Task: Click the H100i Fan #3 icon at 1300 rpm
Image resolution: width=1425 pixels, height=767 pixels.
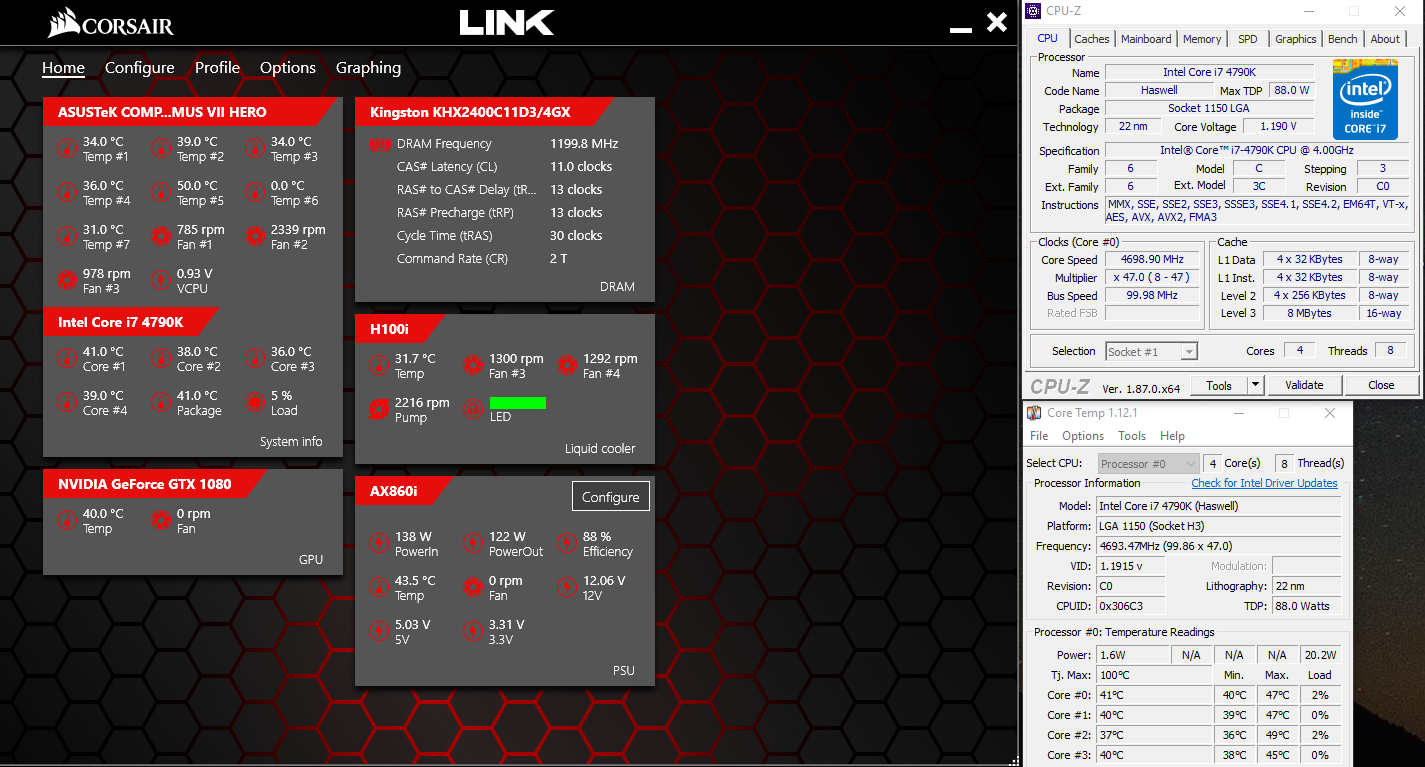Action: (473, 366)
